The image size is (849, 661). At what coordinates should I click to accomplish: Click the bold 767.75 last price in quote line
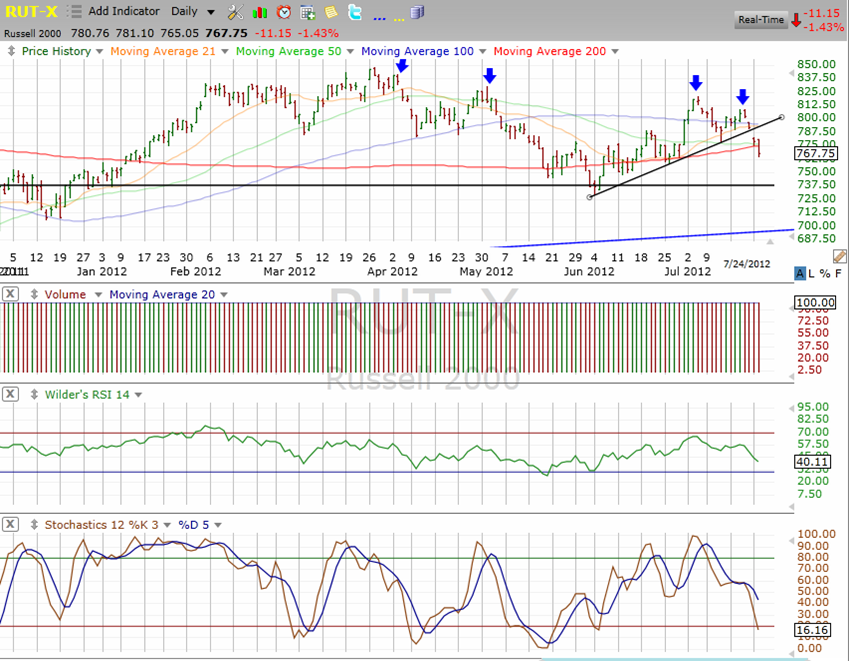click(226, 34)
